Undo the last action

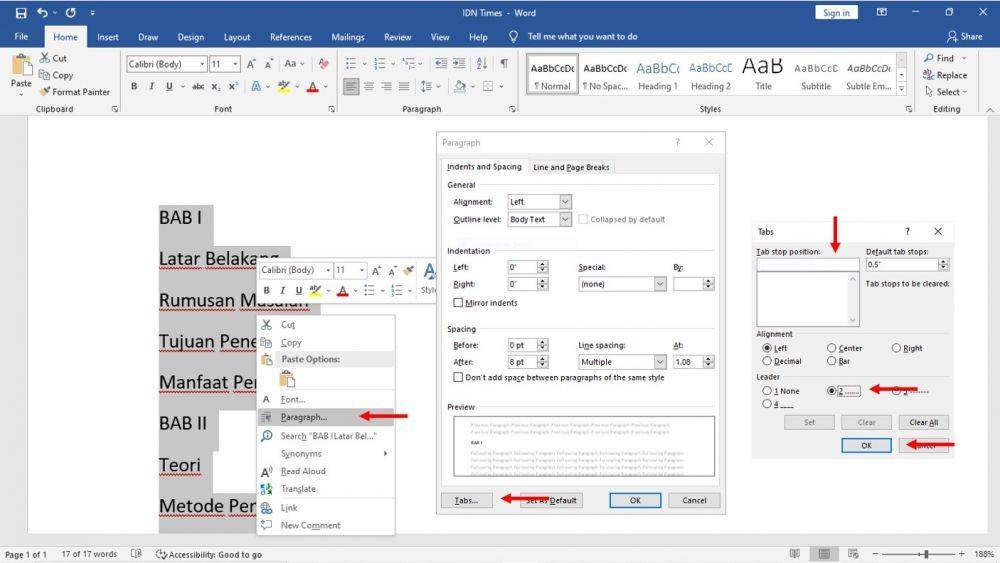42,12
